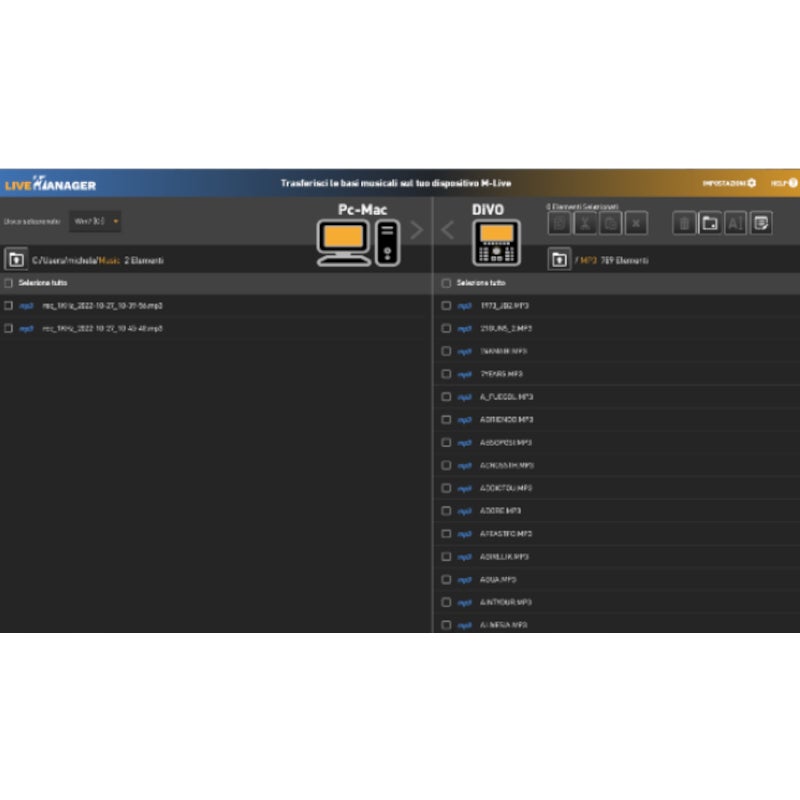Click the rename text icon

[735, 223]
